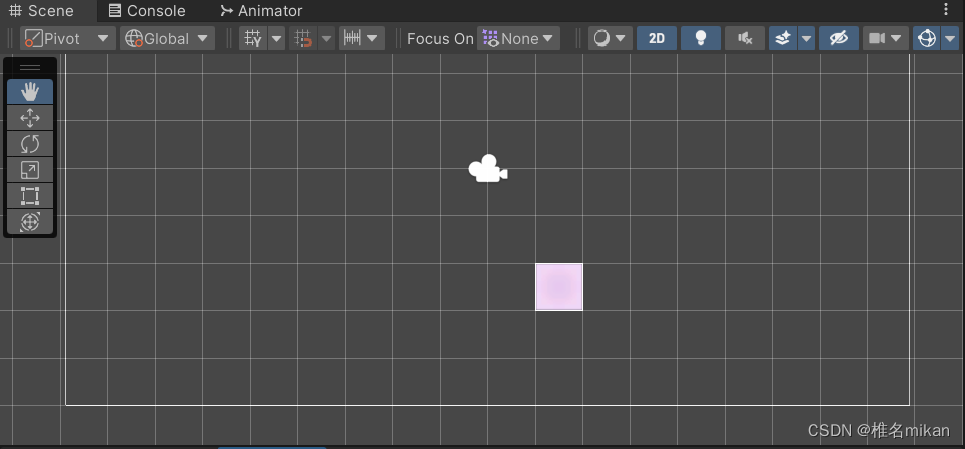The height and width of the screenshot is (449, 965).
Task: Toggle the 2D view button
Action: (x=657, y=38)
